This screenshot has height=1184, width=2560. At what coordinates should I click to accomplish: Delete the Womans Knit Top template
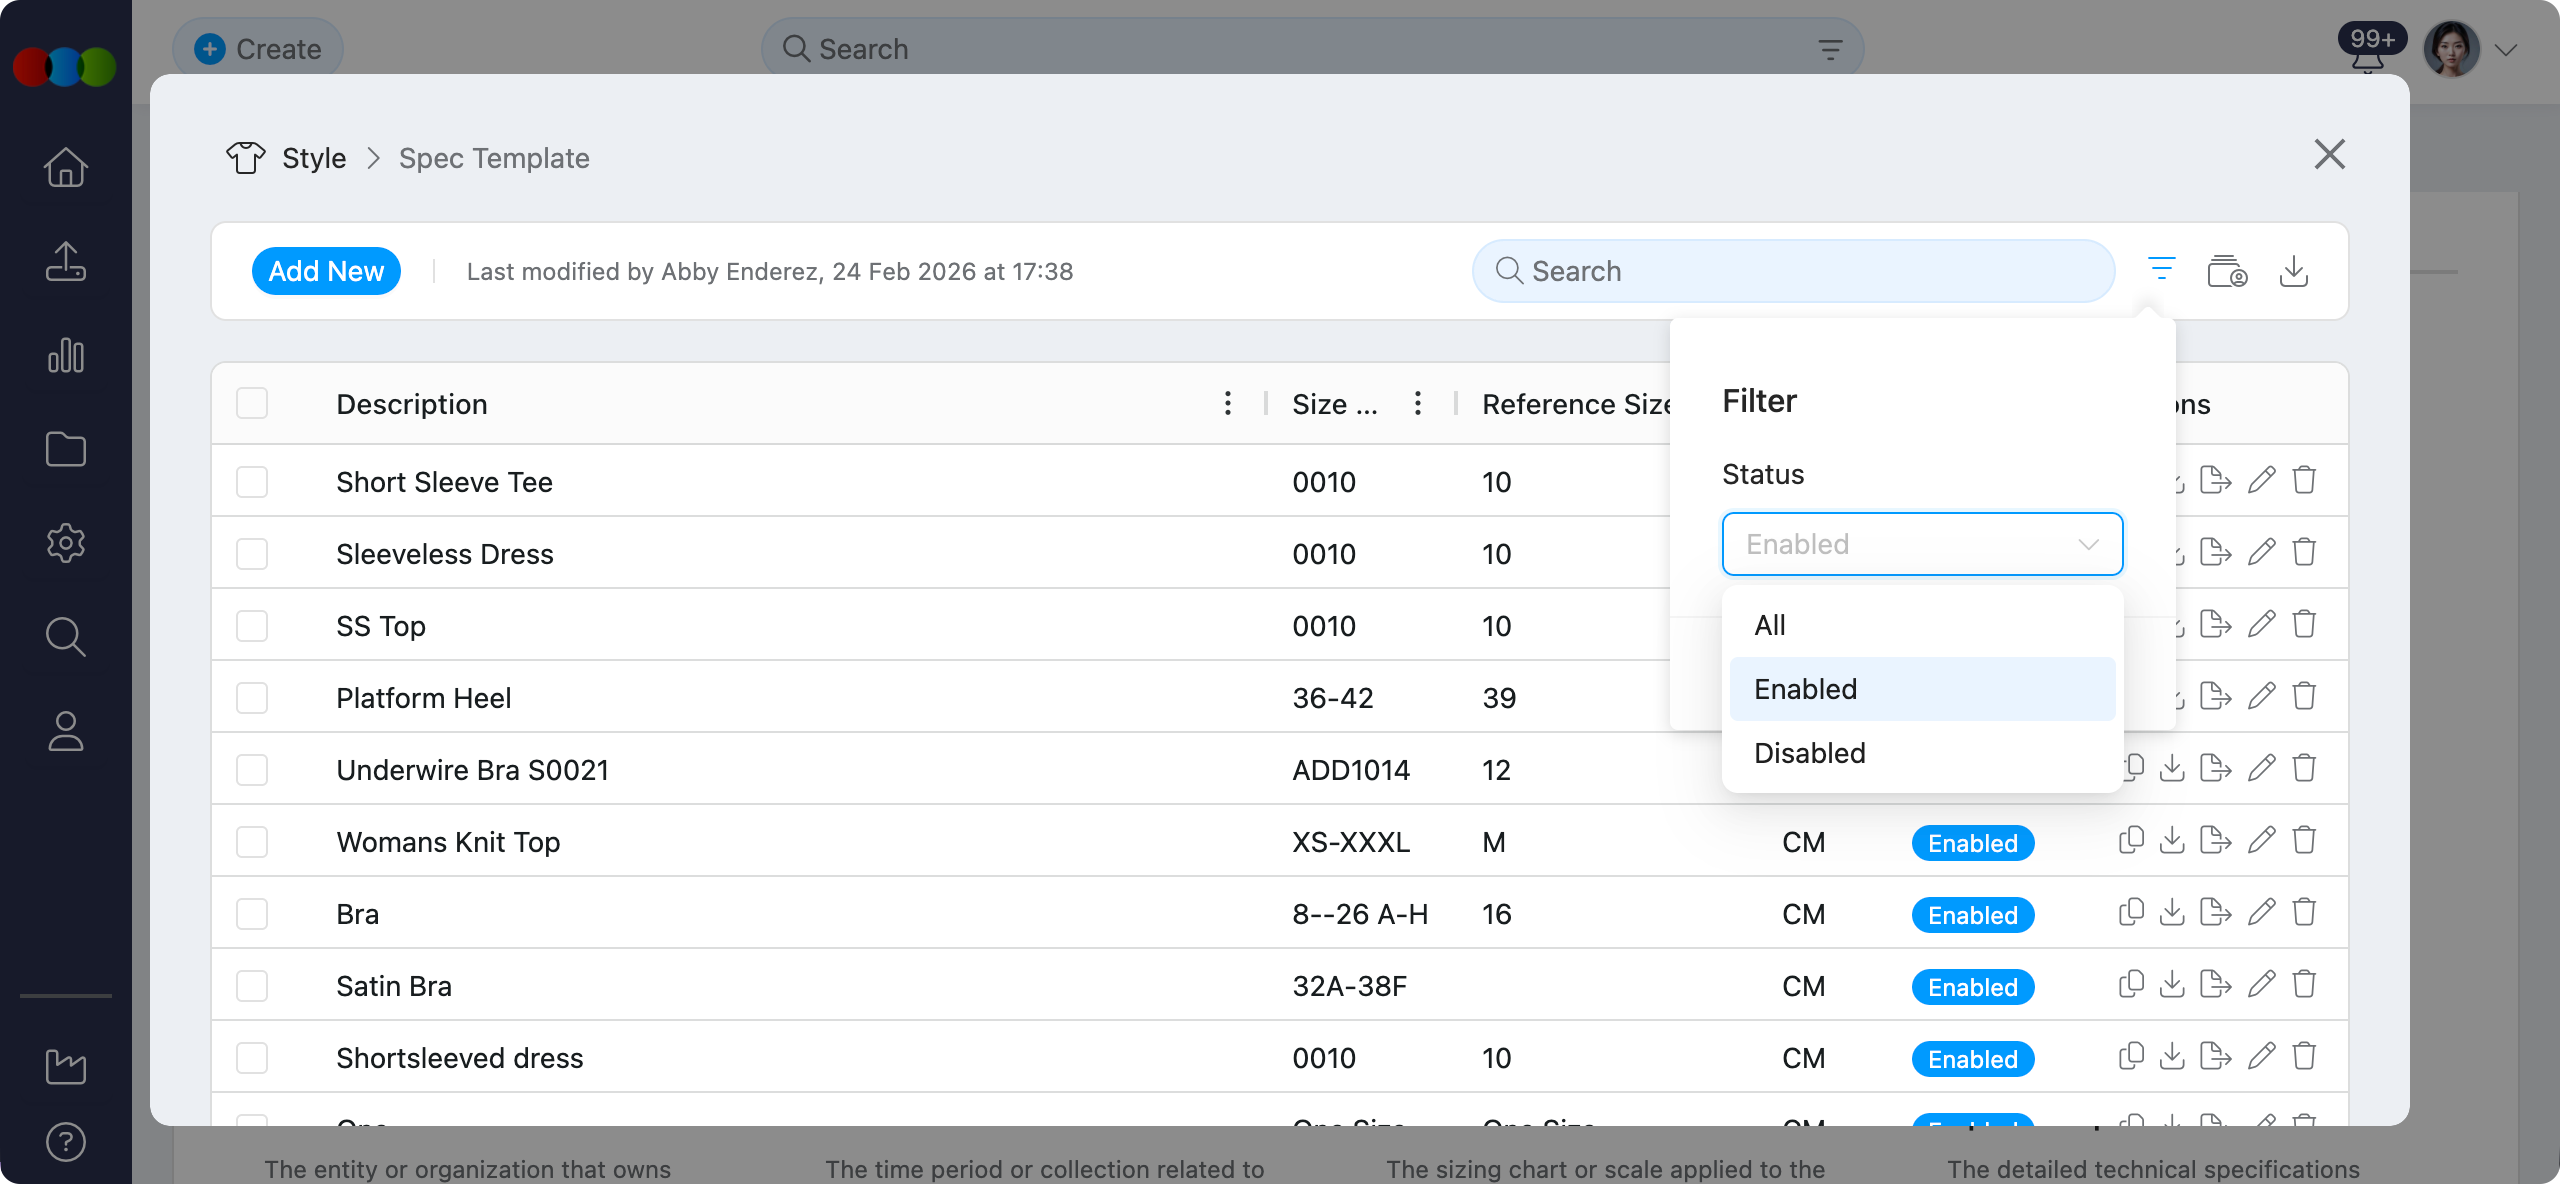[x=2304, y=841]
